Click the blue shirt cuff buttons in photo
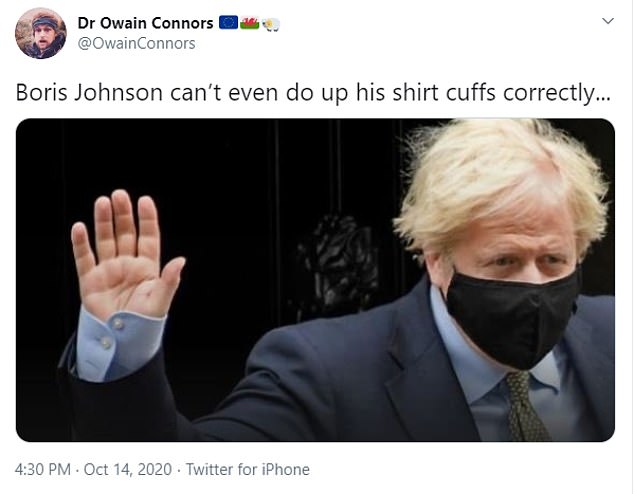The height and width of the screenshot is (494, 634). point(112,333)
